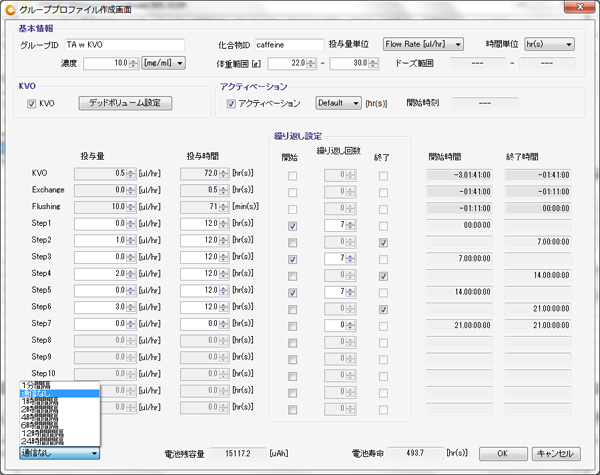Click the Step2 投与量 value field
This screenshot has height=475, width=600.
(100, 240)
